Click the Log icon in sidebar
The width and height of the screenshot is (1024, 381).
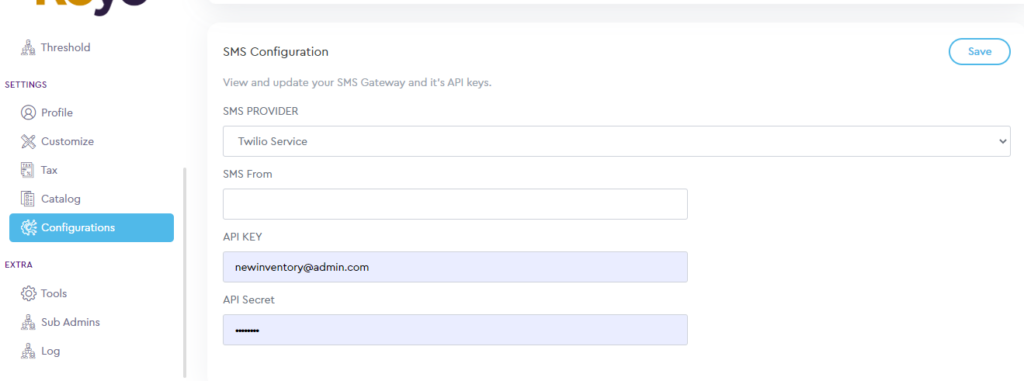[x=27, y=351]
